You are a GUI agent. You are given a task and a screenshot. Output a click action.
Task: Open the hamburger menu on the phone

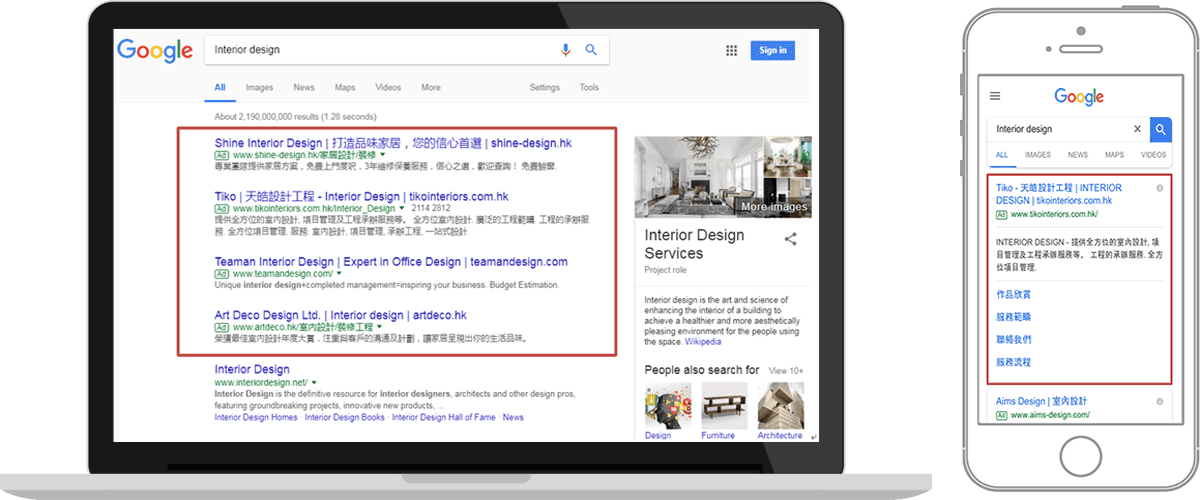pyautogui.click(x=995, y=96)
